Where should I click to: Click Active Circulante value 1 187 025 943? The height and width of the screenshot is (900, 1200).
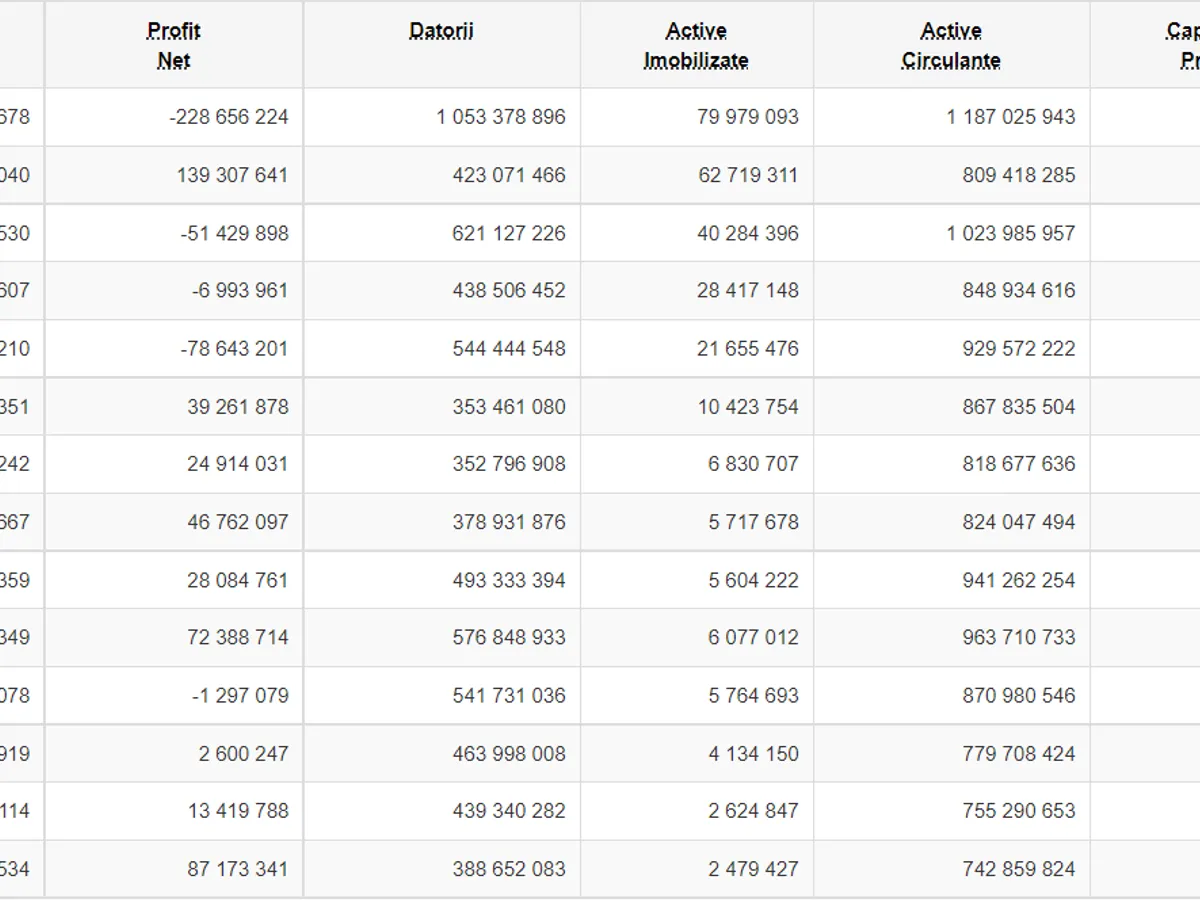tap(1010, 117)
